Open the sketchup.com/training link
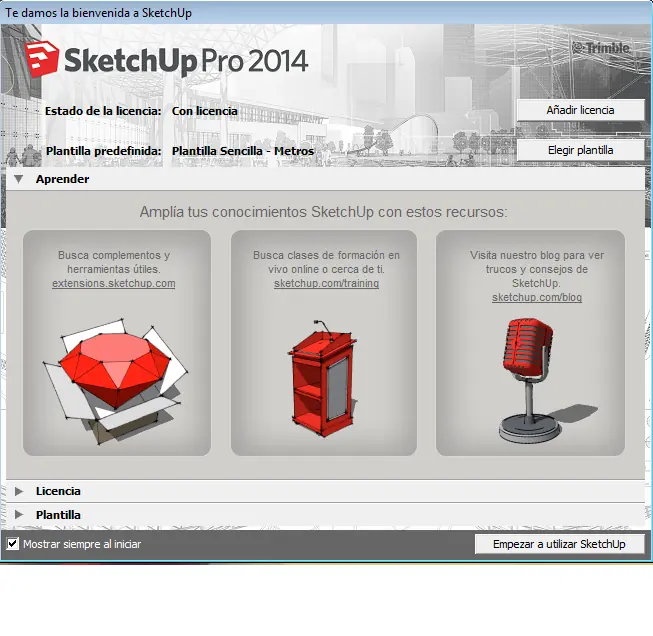 [326, 283]
